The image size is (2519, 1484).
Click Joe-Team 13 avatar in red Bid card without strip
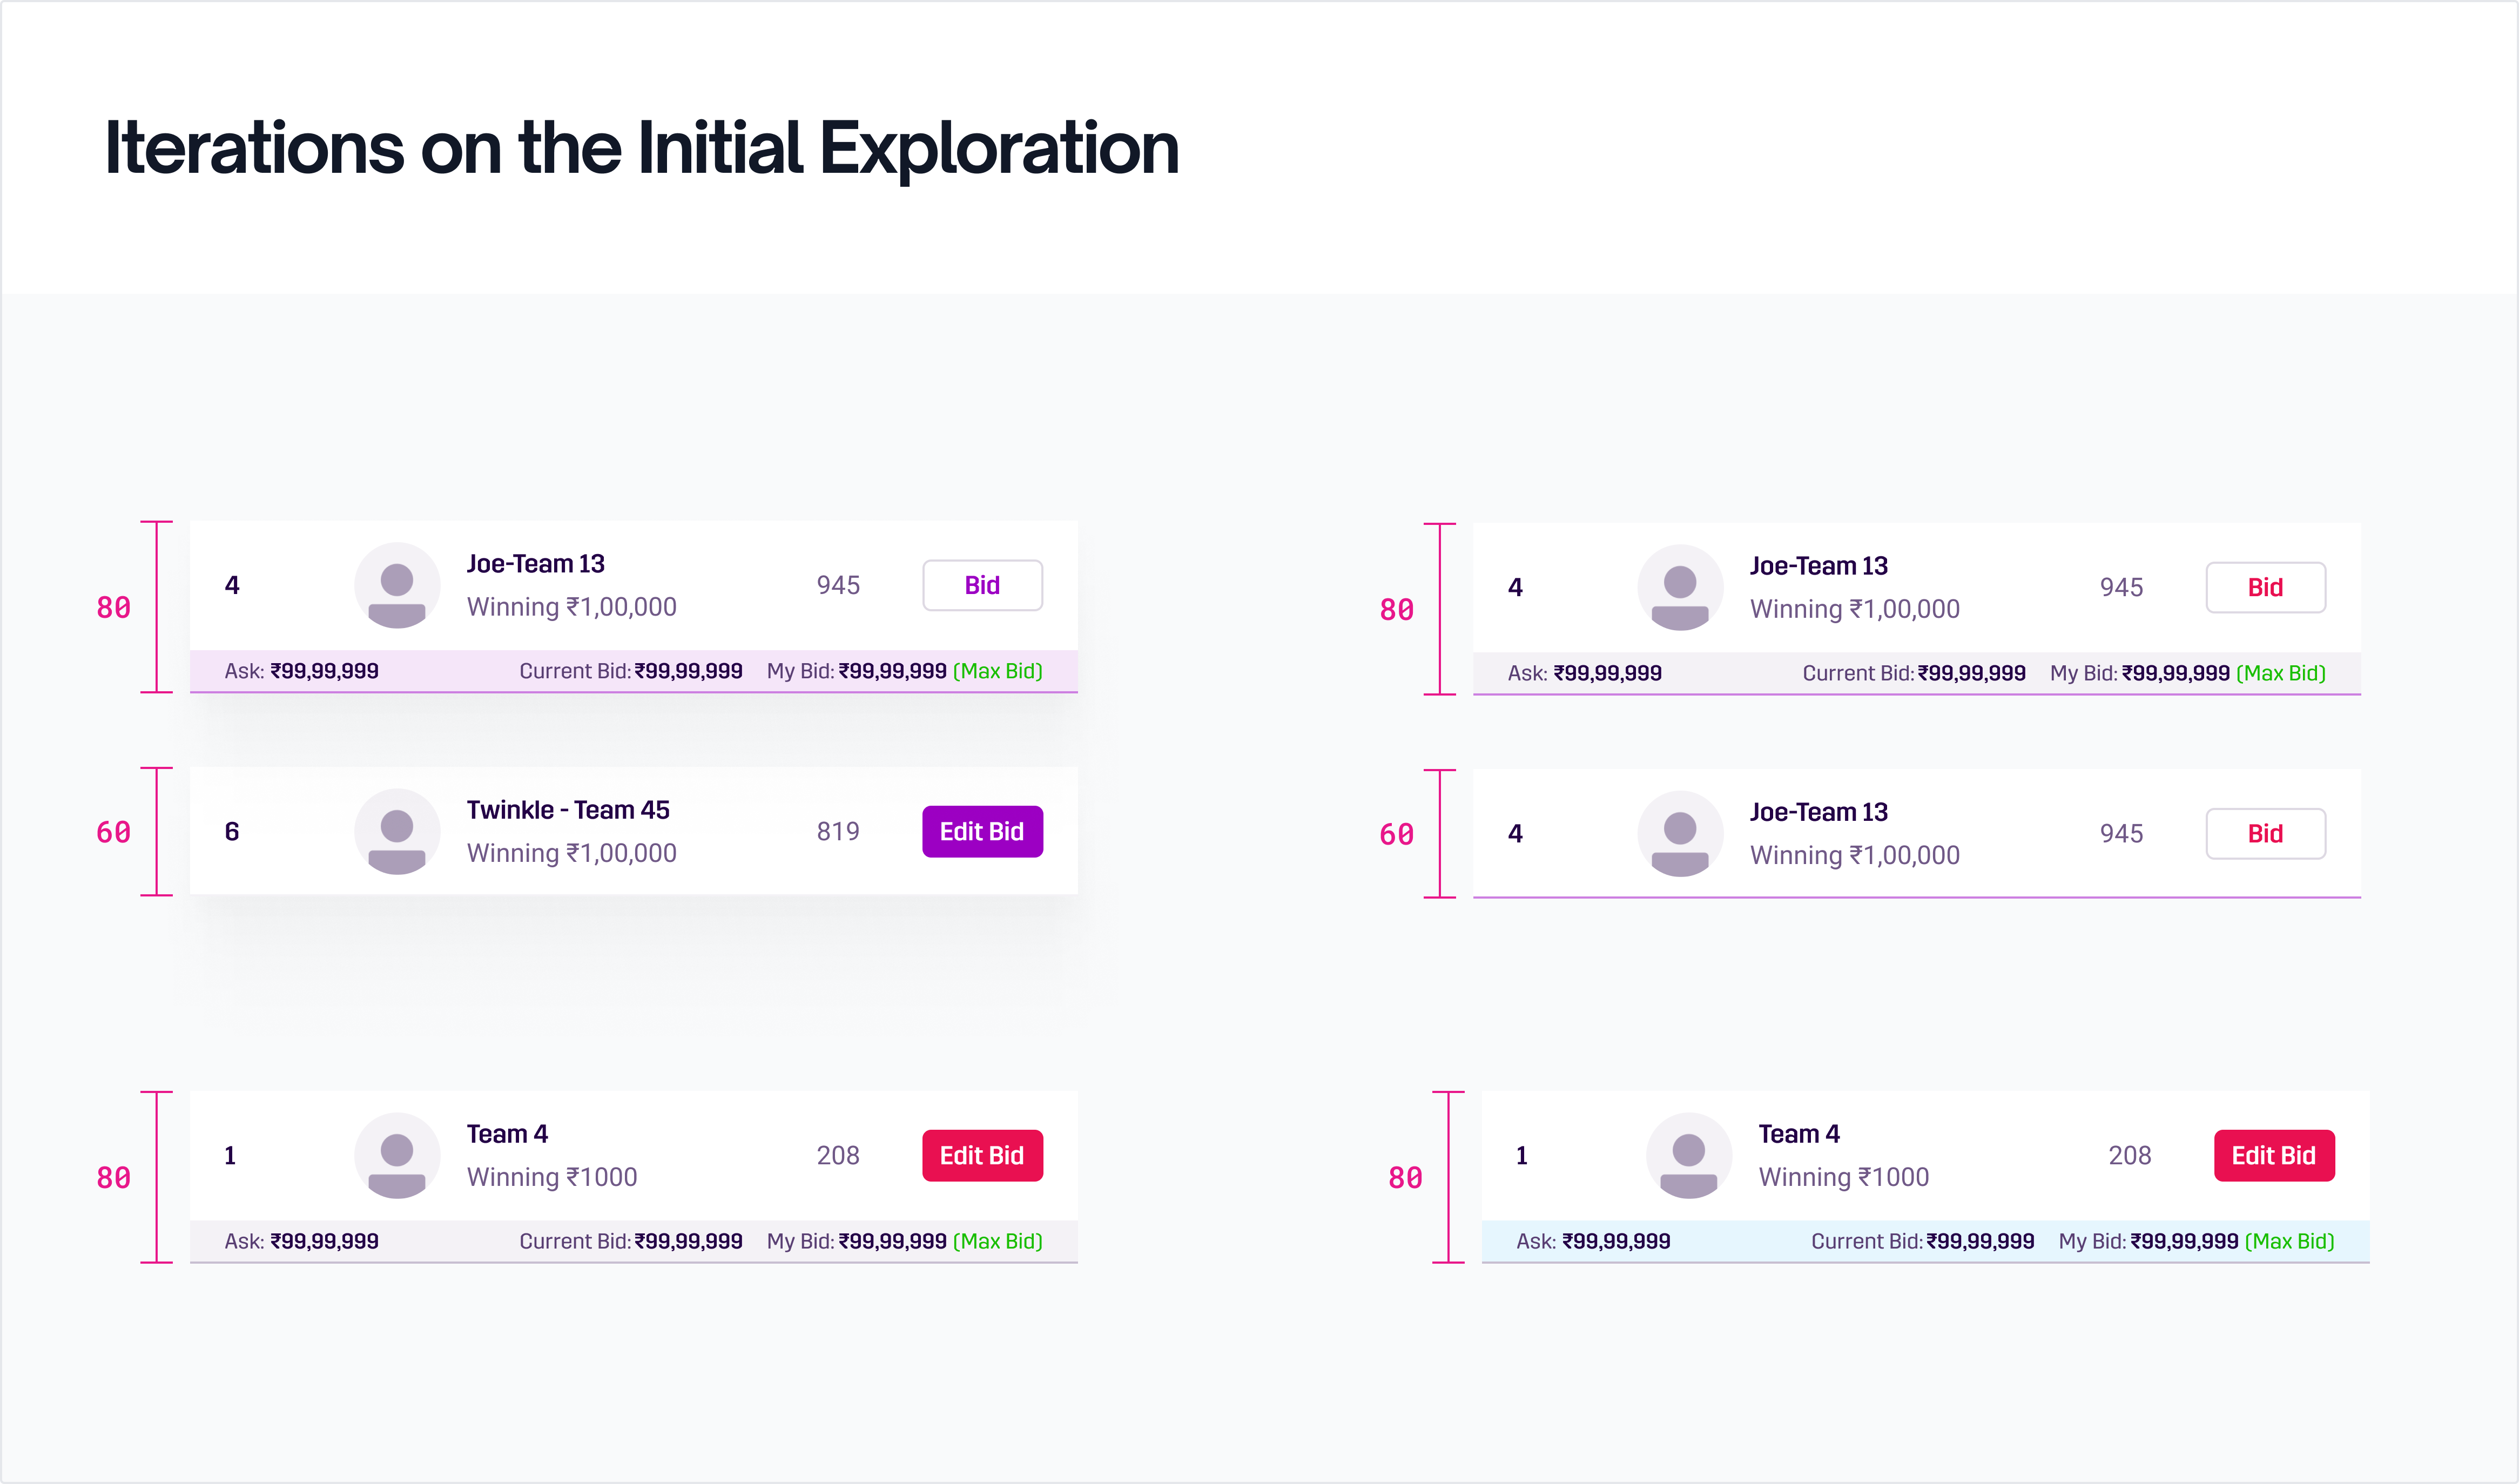click(1680, 834)
